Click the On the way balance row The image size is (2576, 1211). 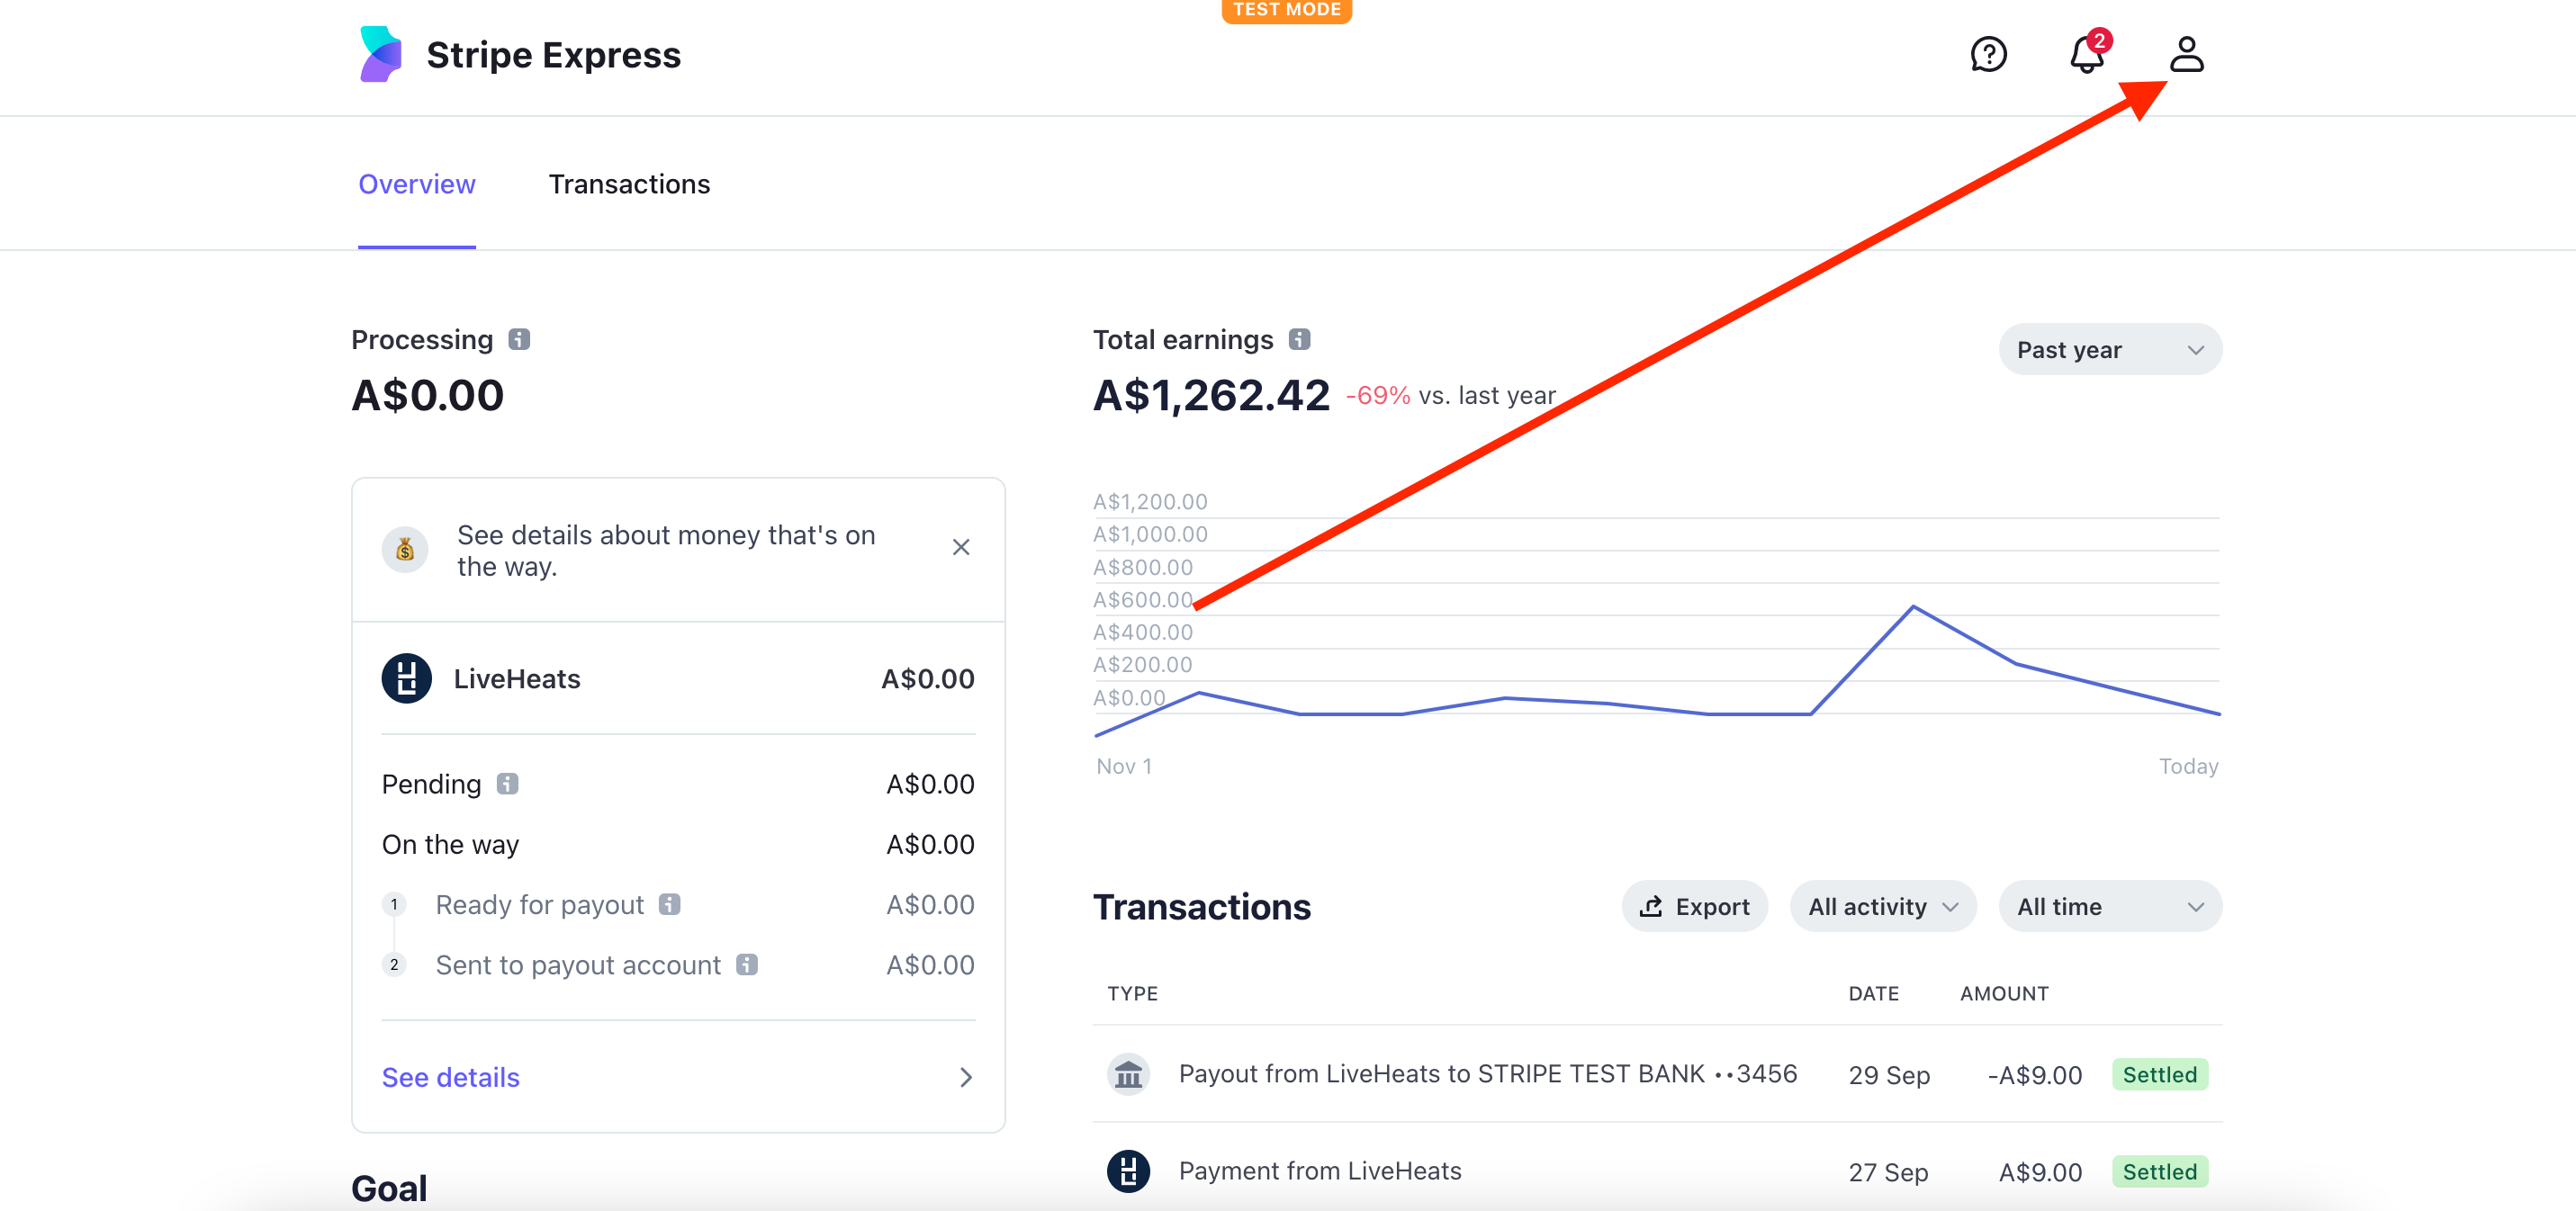tap(678, 844)
